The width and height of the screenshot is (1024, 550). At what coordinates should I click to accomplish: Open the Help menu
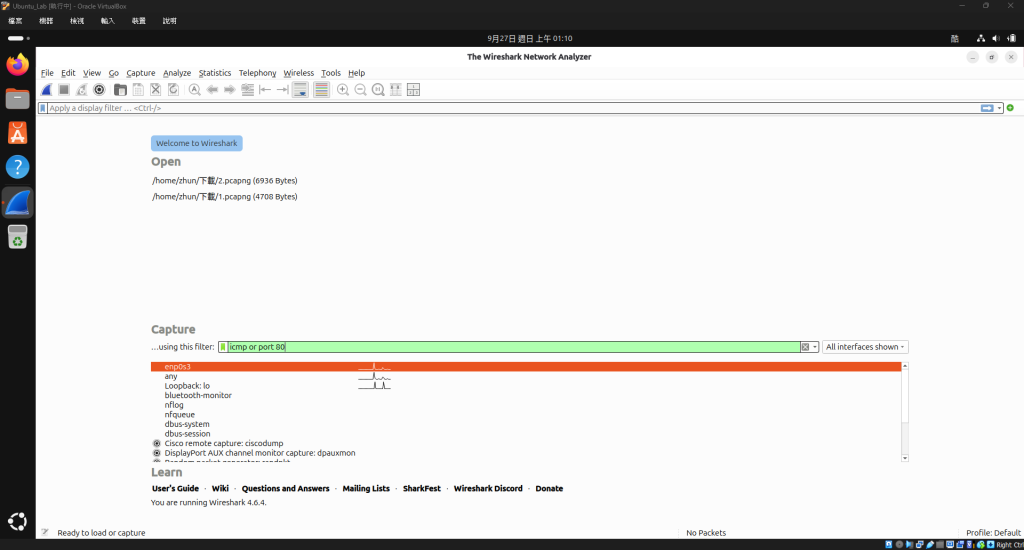[357, 73]
